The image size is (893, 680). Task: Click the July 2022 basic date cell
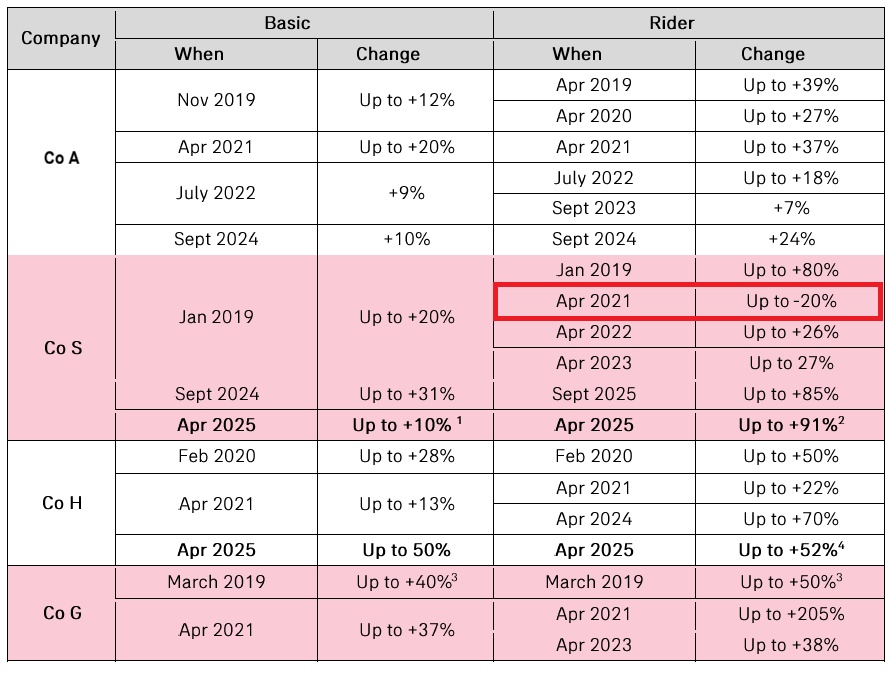click(x=216, y=193)
